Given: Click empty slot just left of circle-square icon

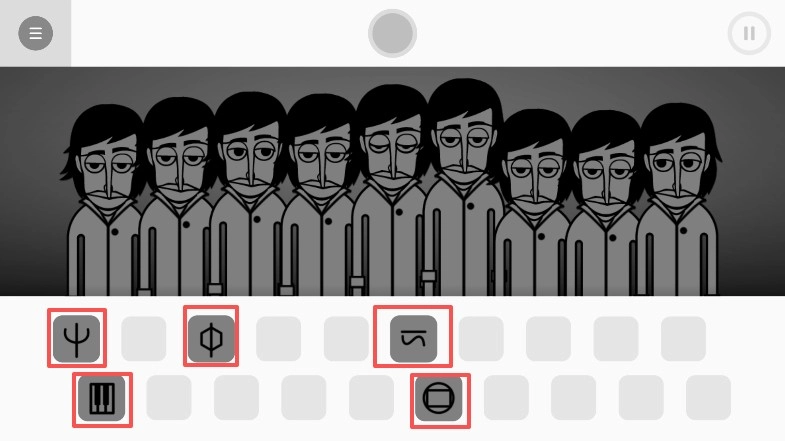Looking at the screenshot, I should tap(371, 397).
